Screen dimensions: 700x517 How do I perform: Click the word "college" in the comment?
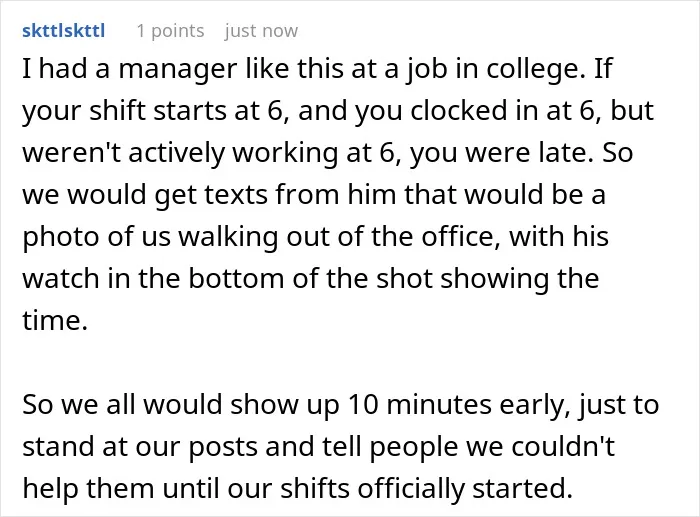535,69
